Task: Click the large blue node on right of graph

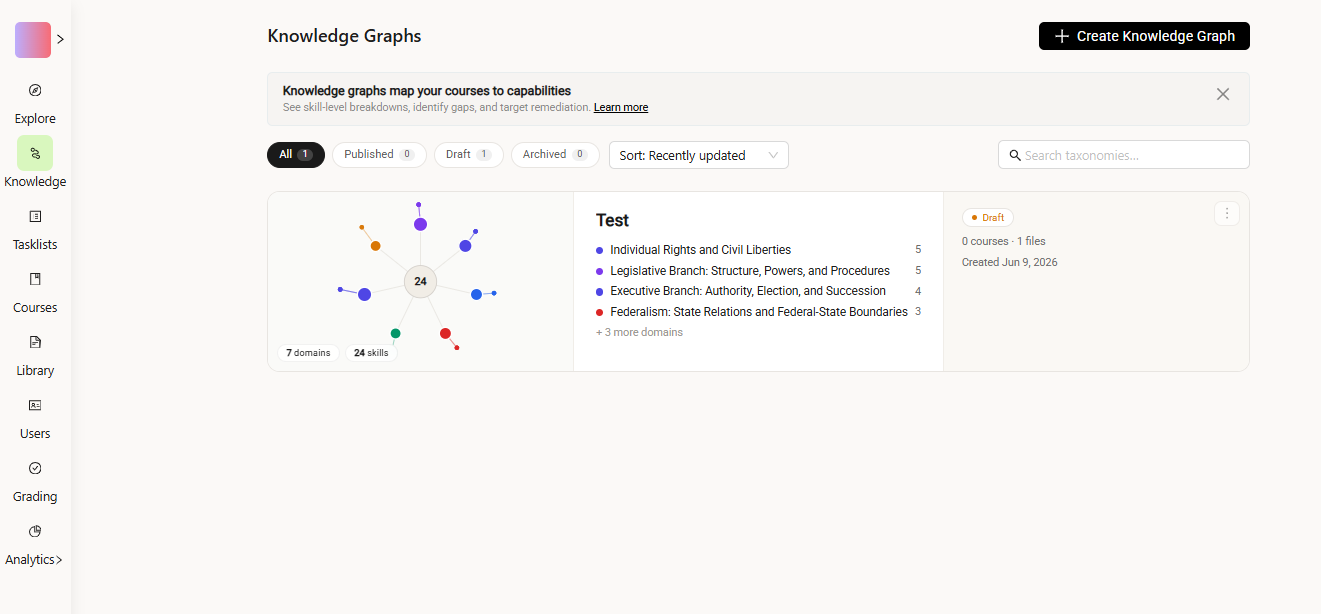Action: pos(476,294)
